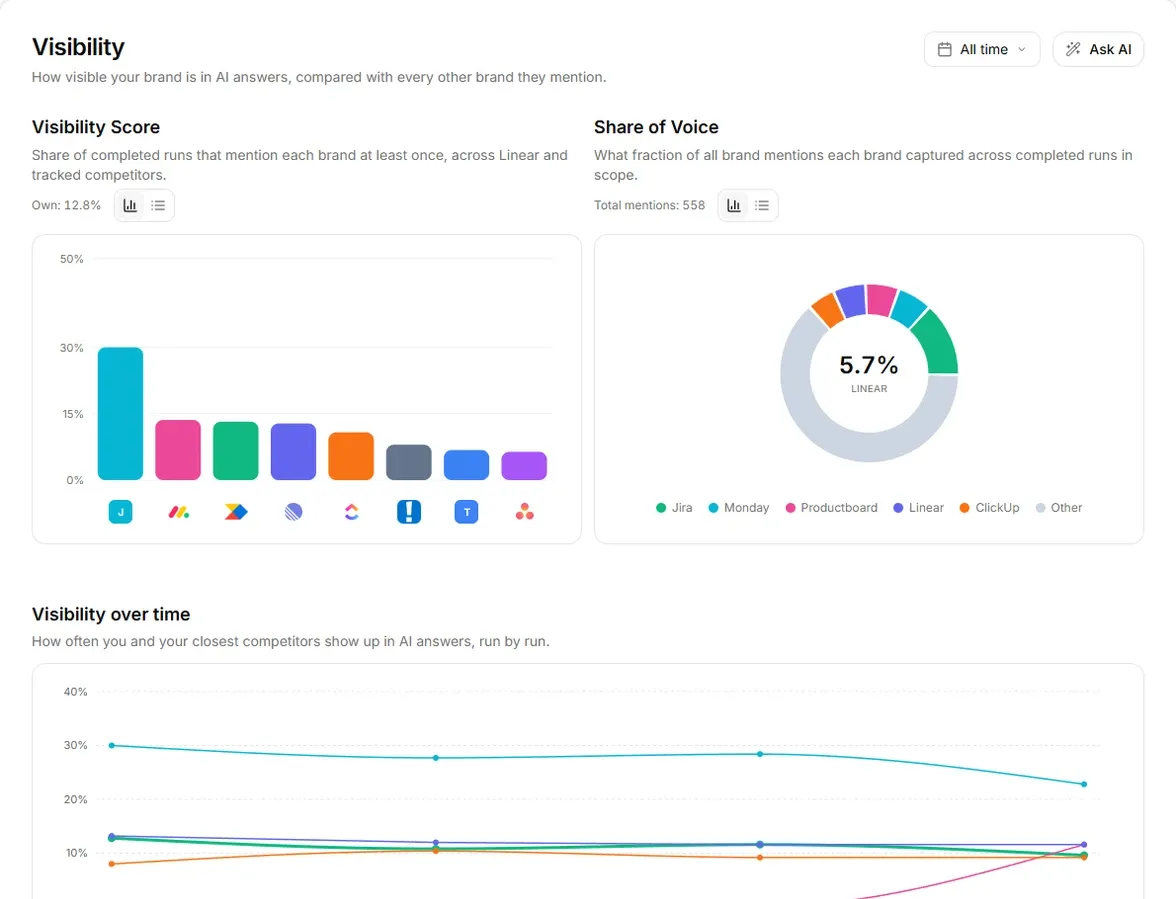Switch Visibility Score to list view
This screenshot has width=1176, height=899.
158,205
